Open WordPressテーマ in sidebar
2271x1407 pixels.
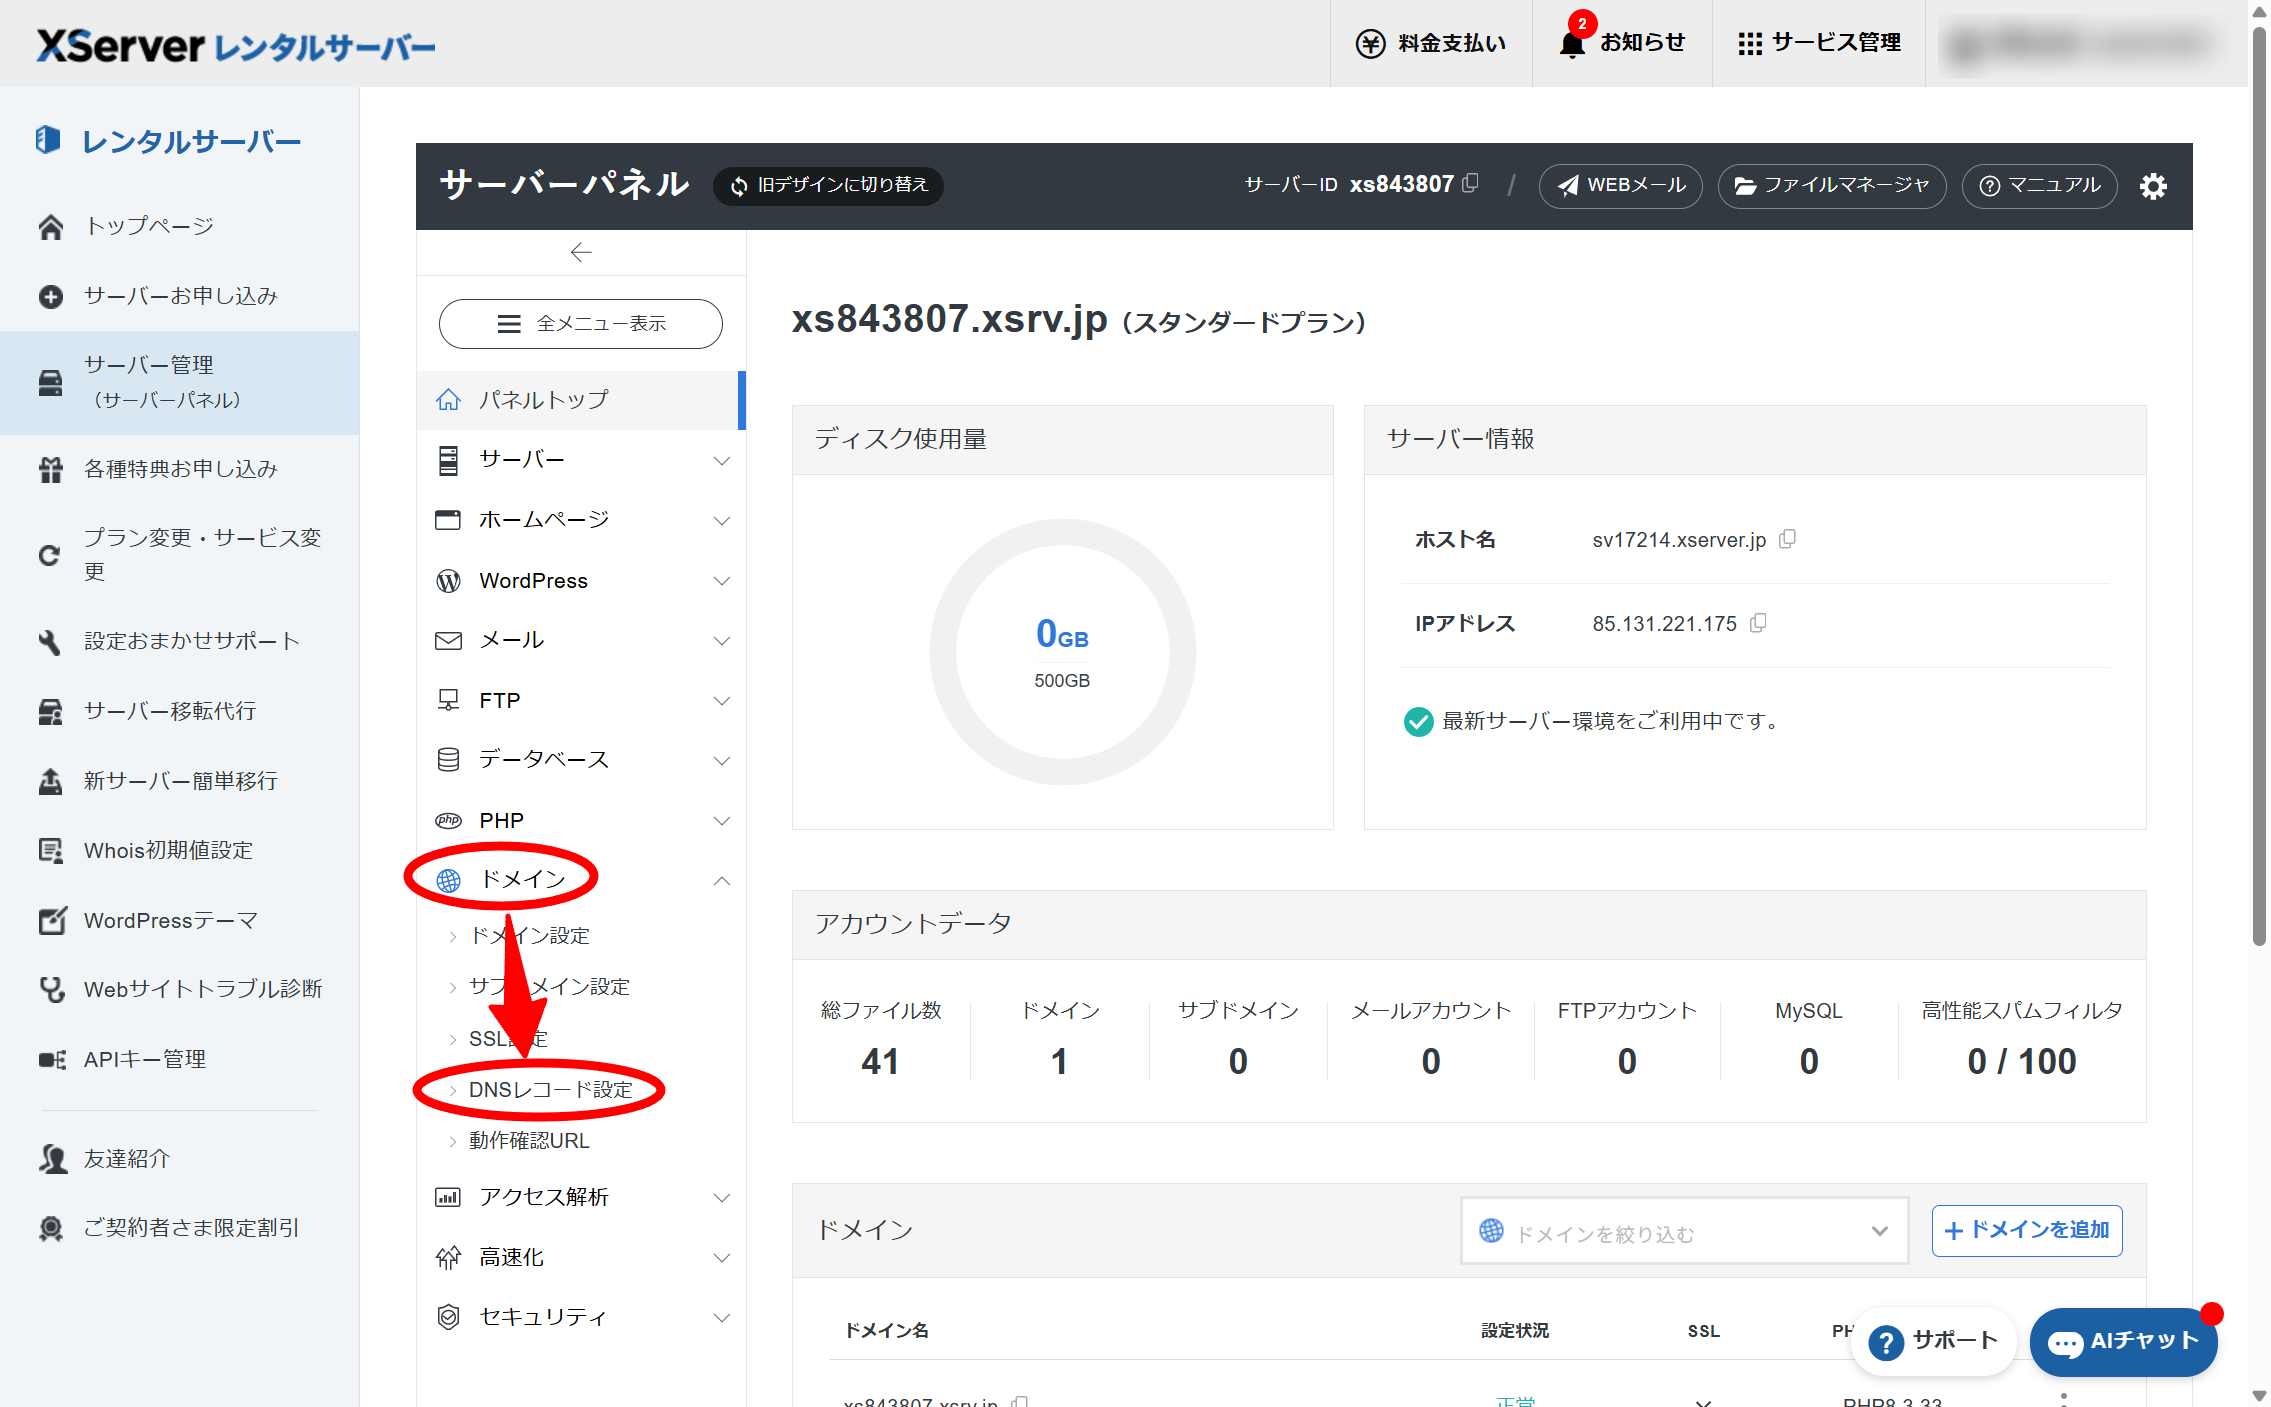pos(180,921)
